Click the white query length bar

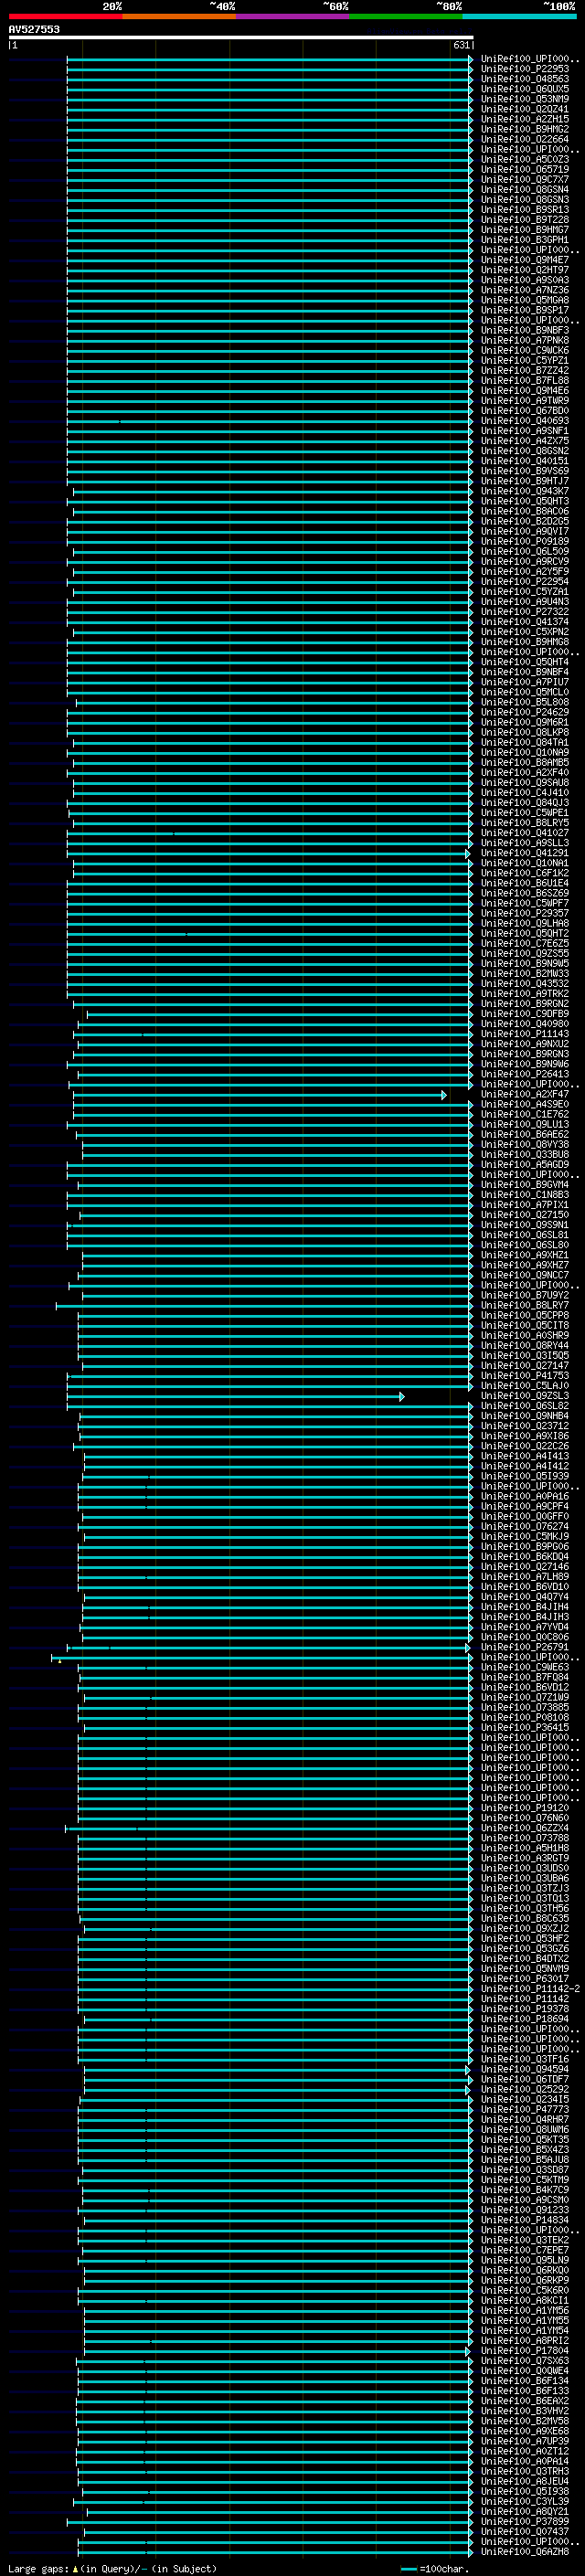coord(241,38)
